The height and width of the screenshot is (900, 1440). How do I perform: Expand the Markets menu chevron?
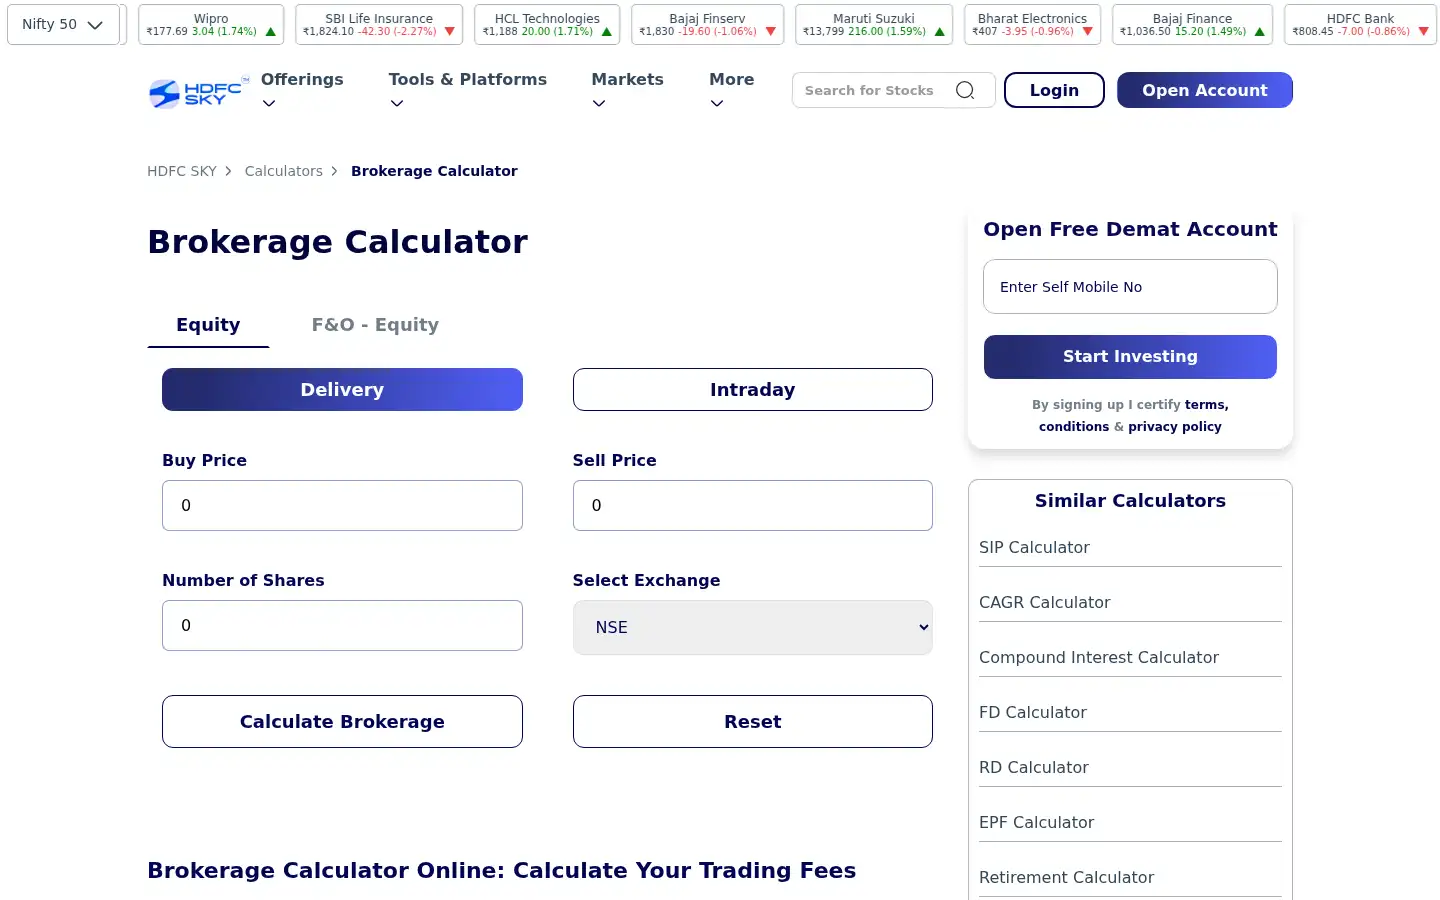(x=599, y=103)
